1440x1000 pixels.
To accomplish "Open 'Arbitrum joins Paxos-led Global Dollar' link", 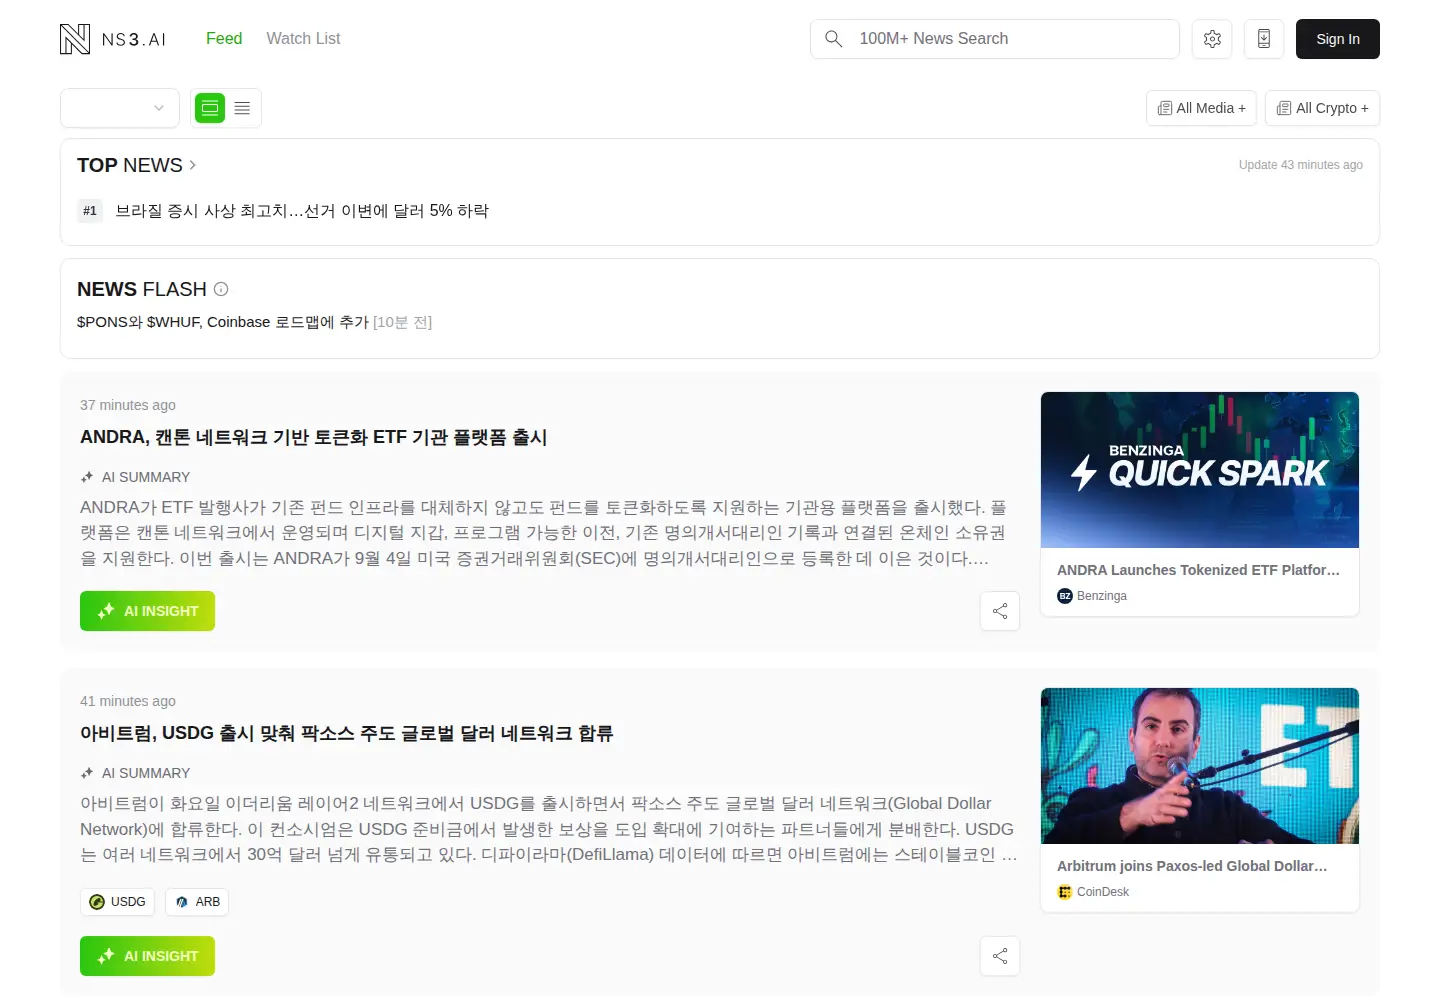I will point(1192,866).
